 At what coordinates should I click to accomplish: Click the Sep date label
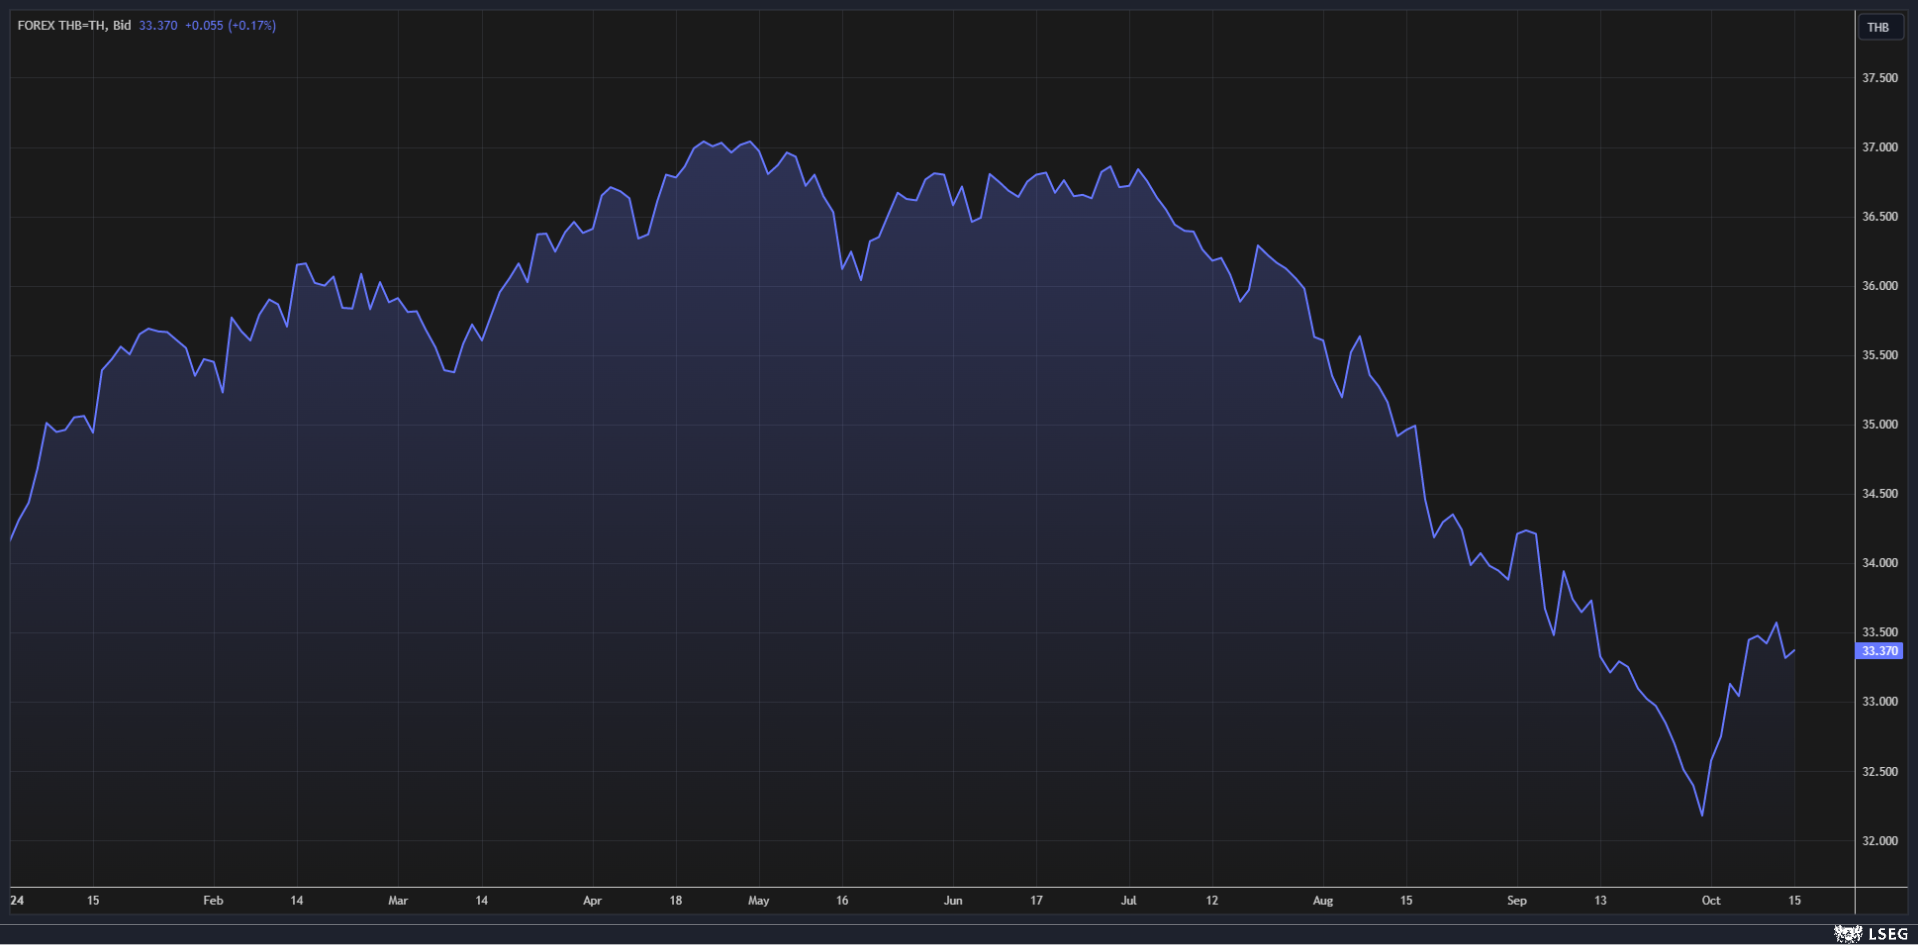tap(1517, 901)
